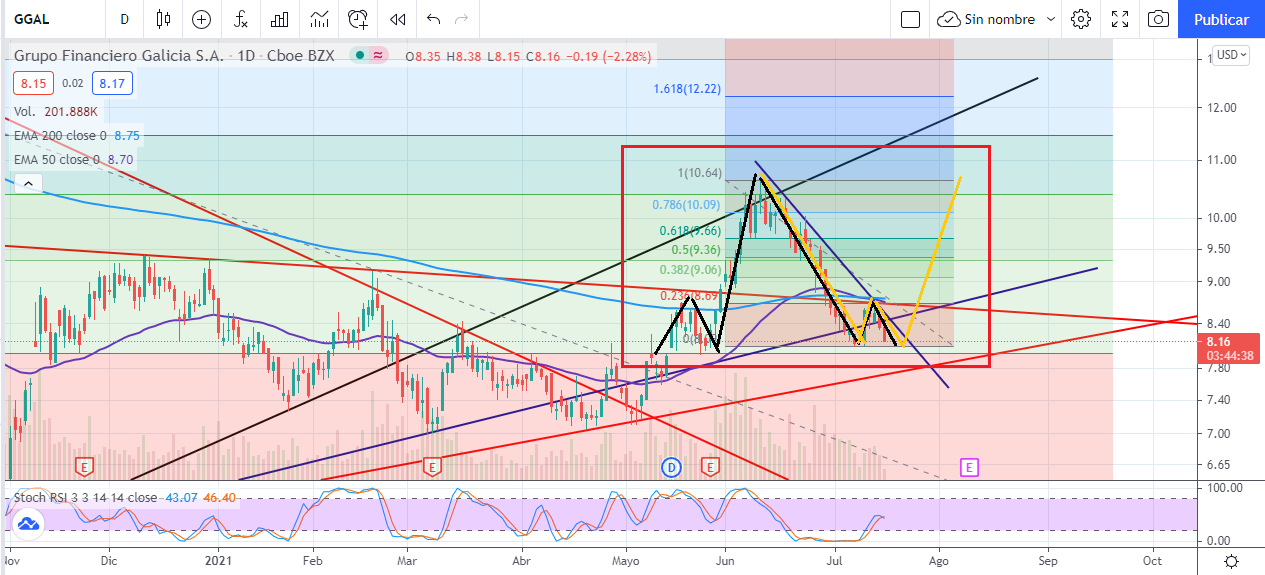This screenshot has height=575, width=1265.
Task: Click the compare or add symbol icon
Action: [x=201, y=19]
